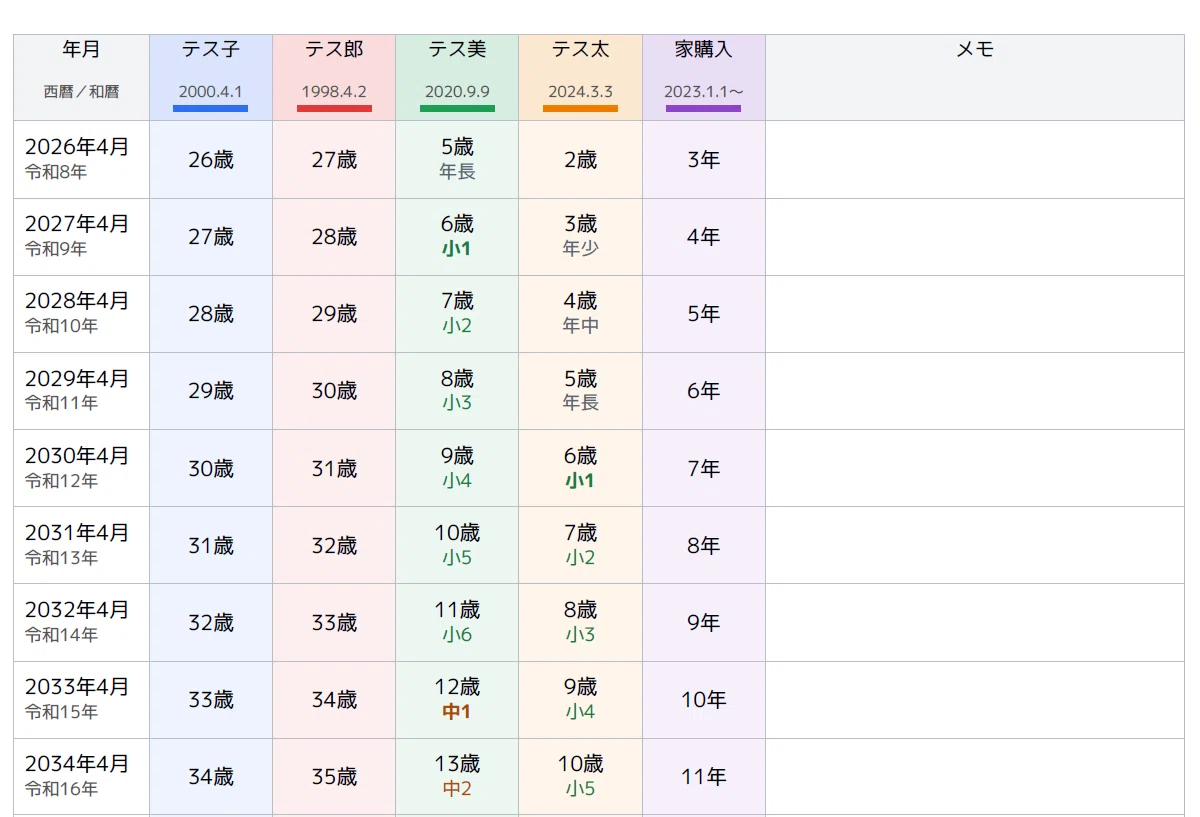
Task: Select the 2031年4月 row label
Action: click(77, 533)
